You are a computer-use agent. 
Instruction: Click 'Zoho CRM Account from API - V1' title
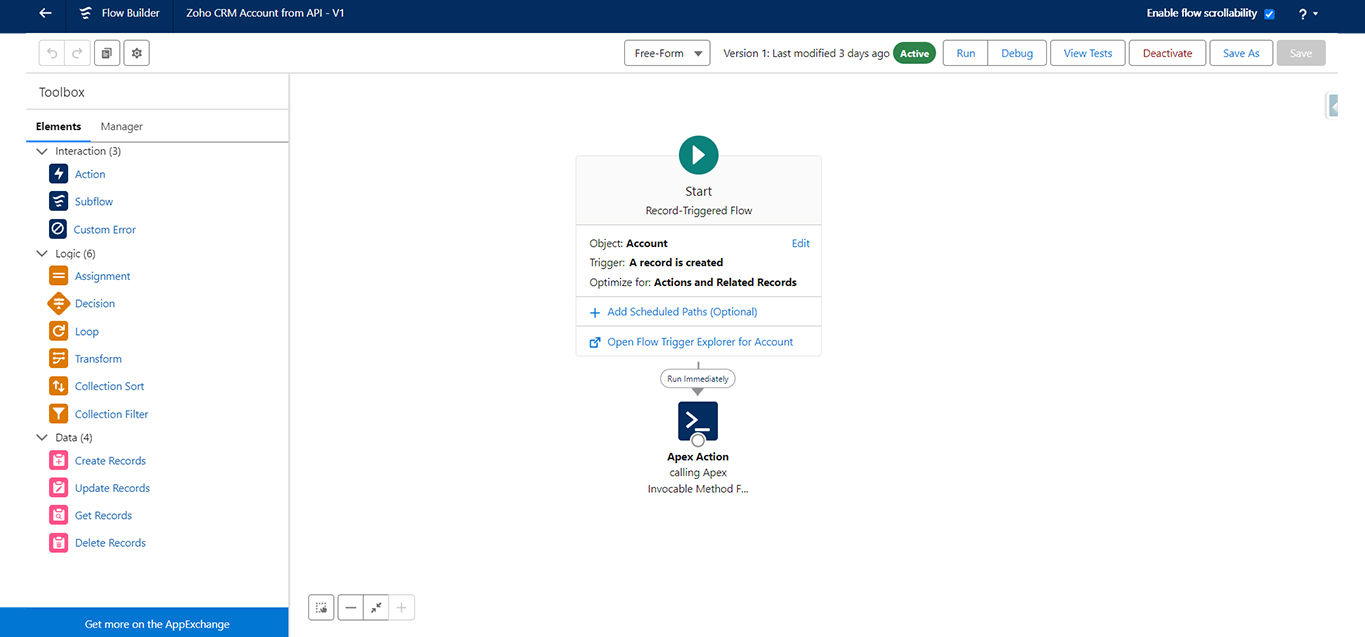tap(266, 14)
